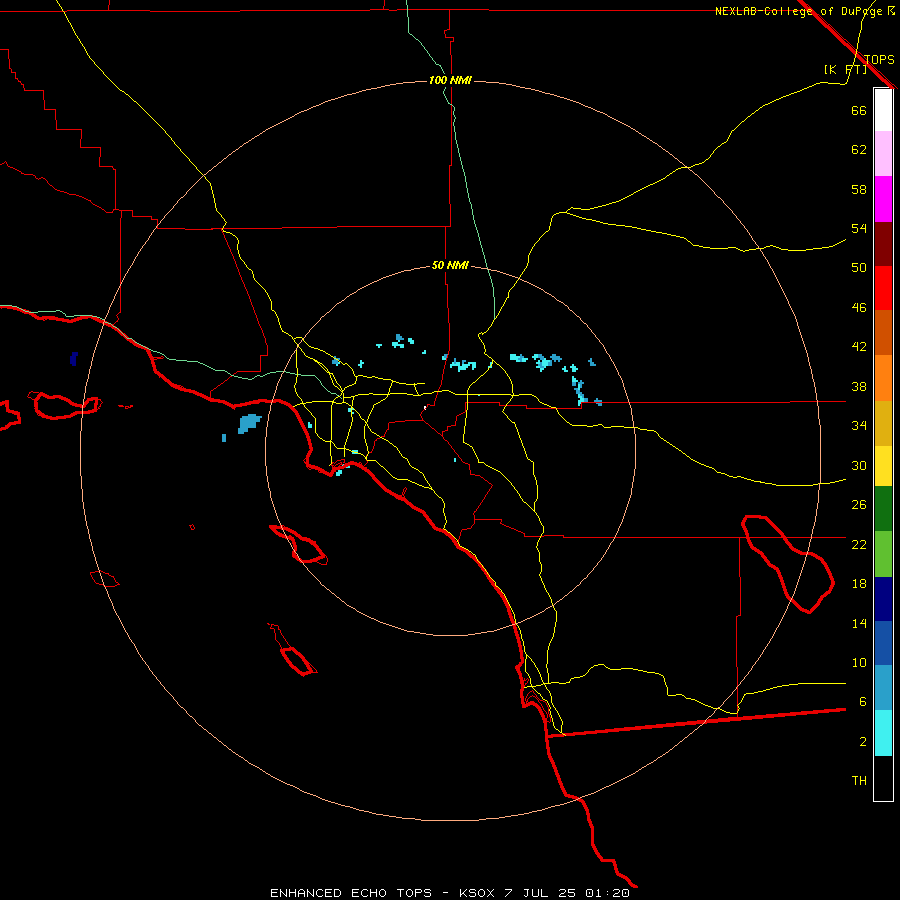The width and height of the screenshot is (900, 900).
Task: Click the dark green legend swatch
Action: (x=883, y=509)
